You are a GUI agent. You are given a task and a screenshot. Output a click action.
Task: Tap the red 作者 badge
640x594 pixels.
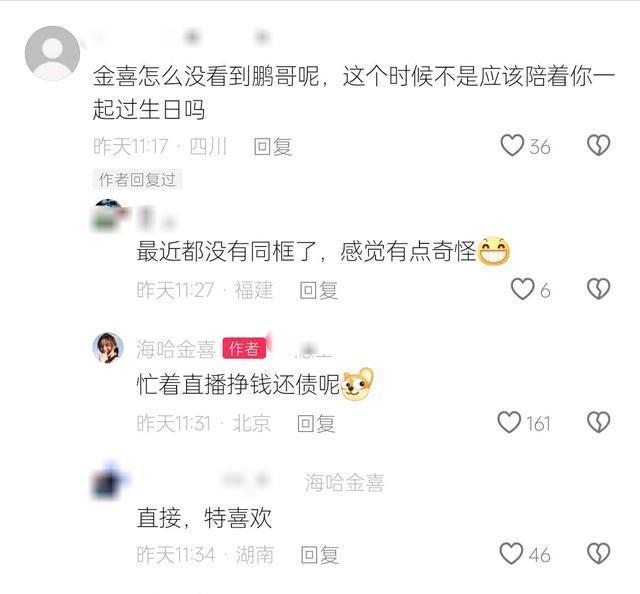click(244, 349)
